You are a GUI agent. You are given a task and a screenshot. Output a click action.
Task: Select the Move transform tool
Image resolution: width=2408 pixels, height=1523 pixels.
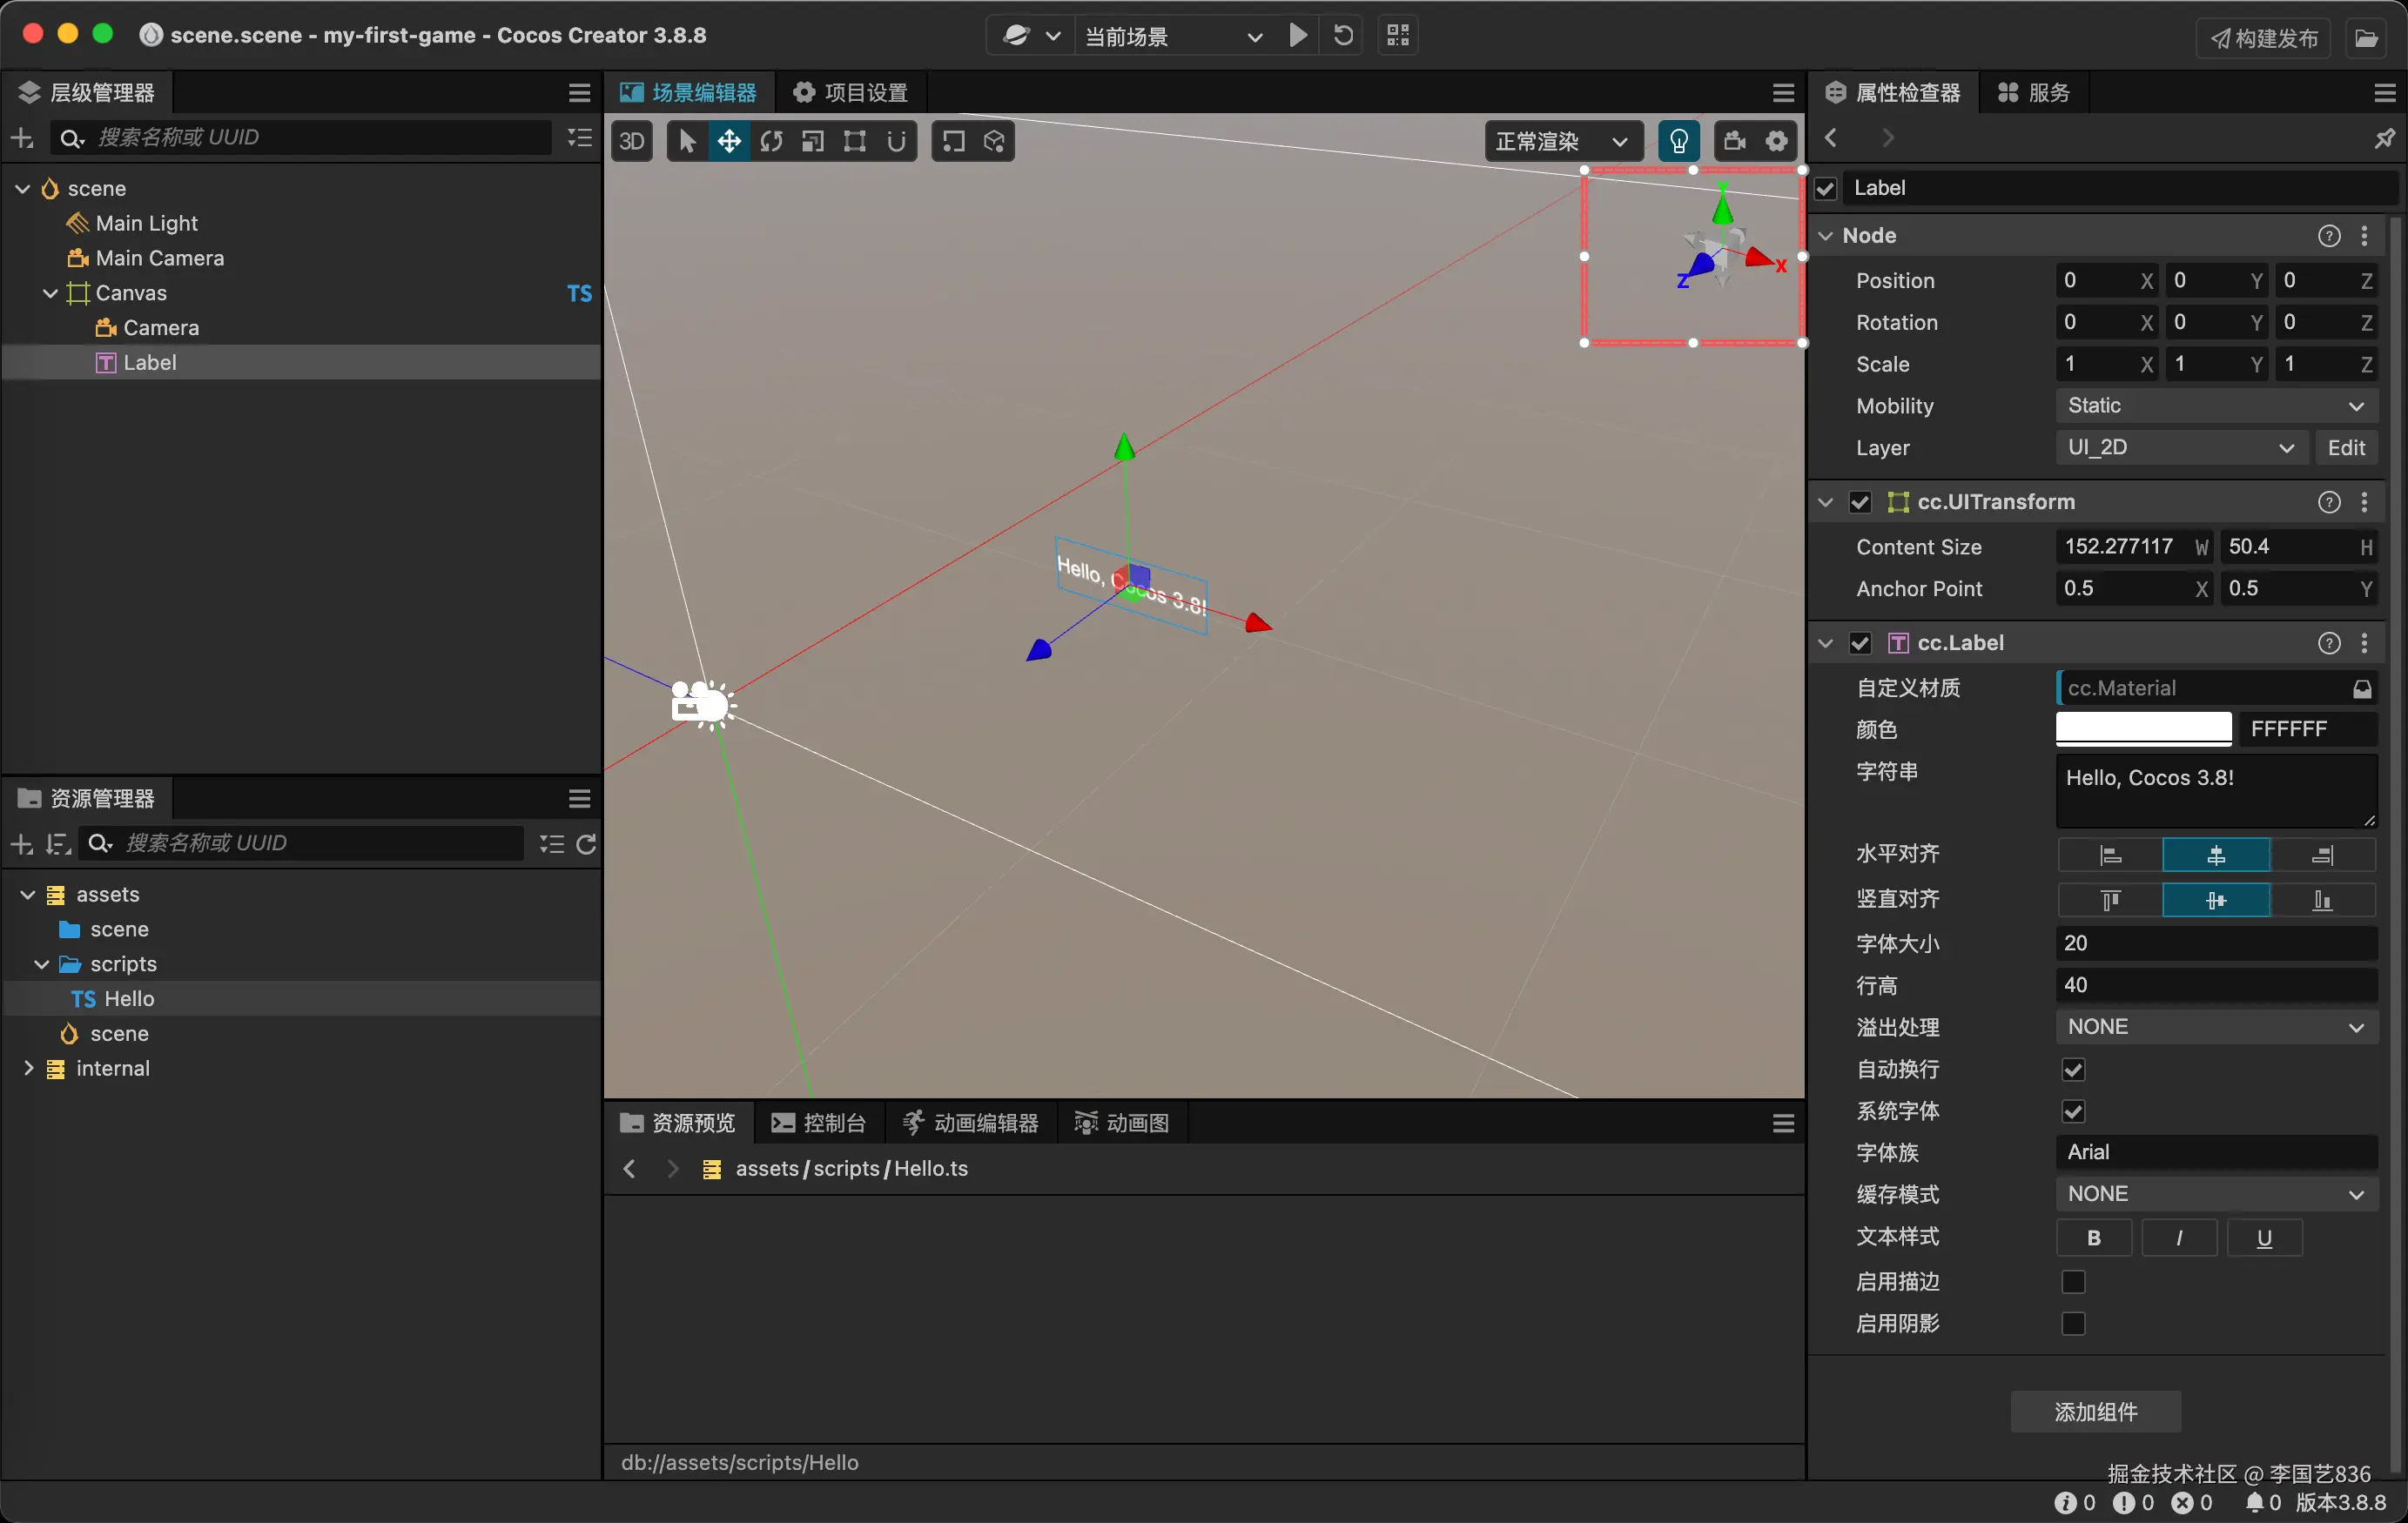(x=729, y=141)
